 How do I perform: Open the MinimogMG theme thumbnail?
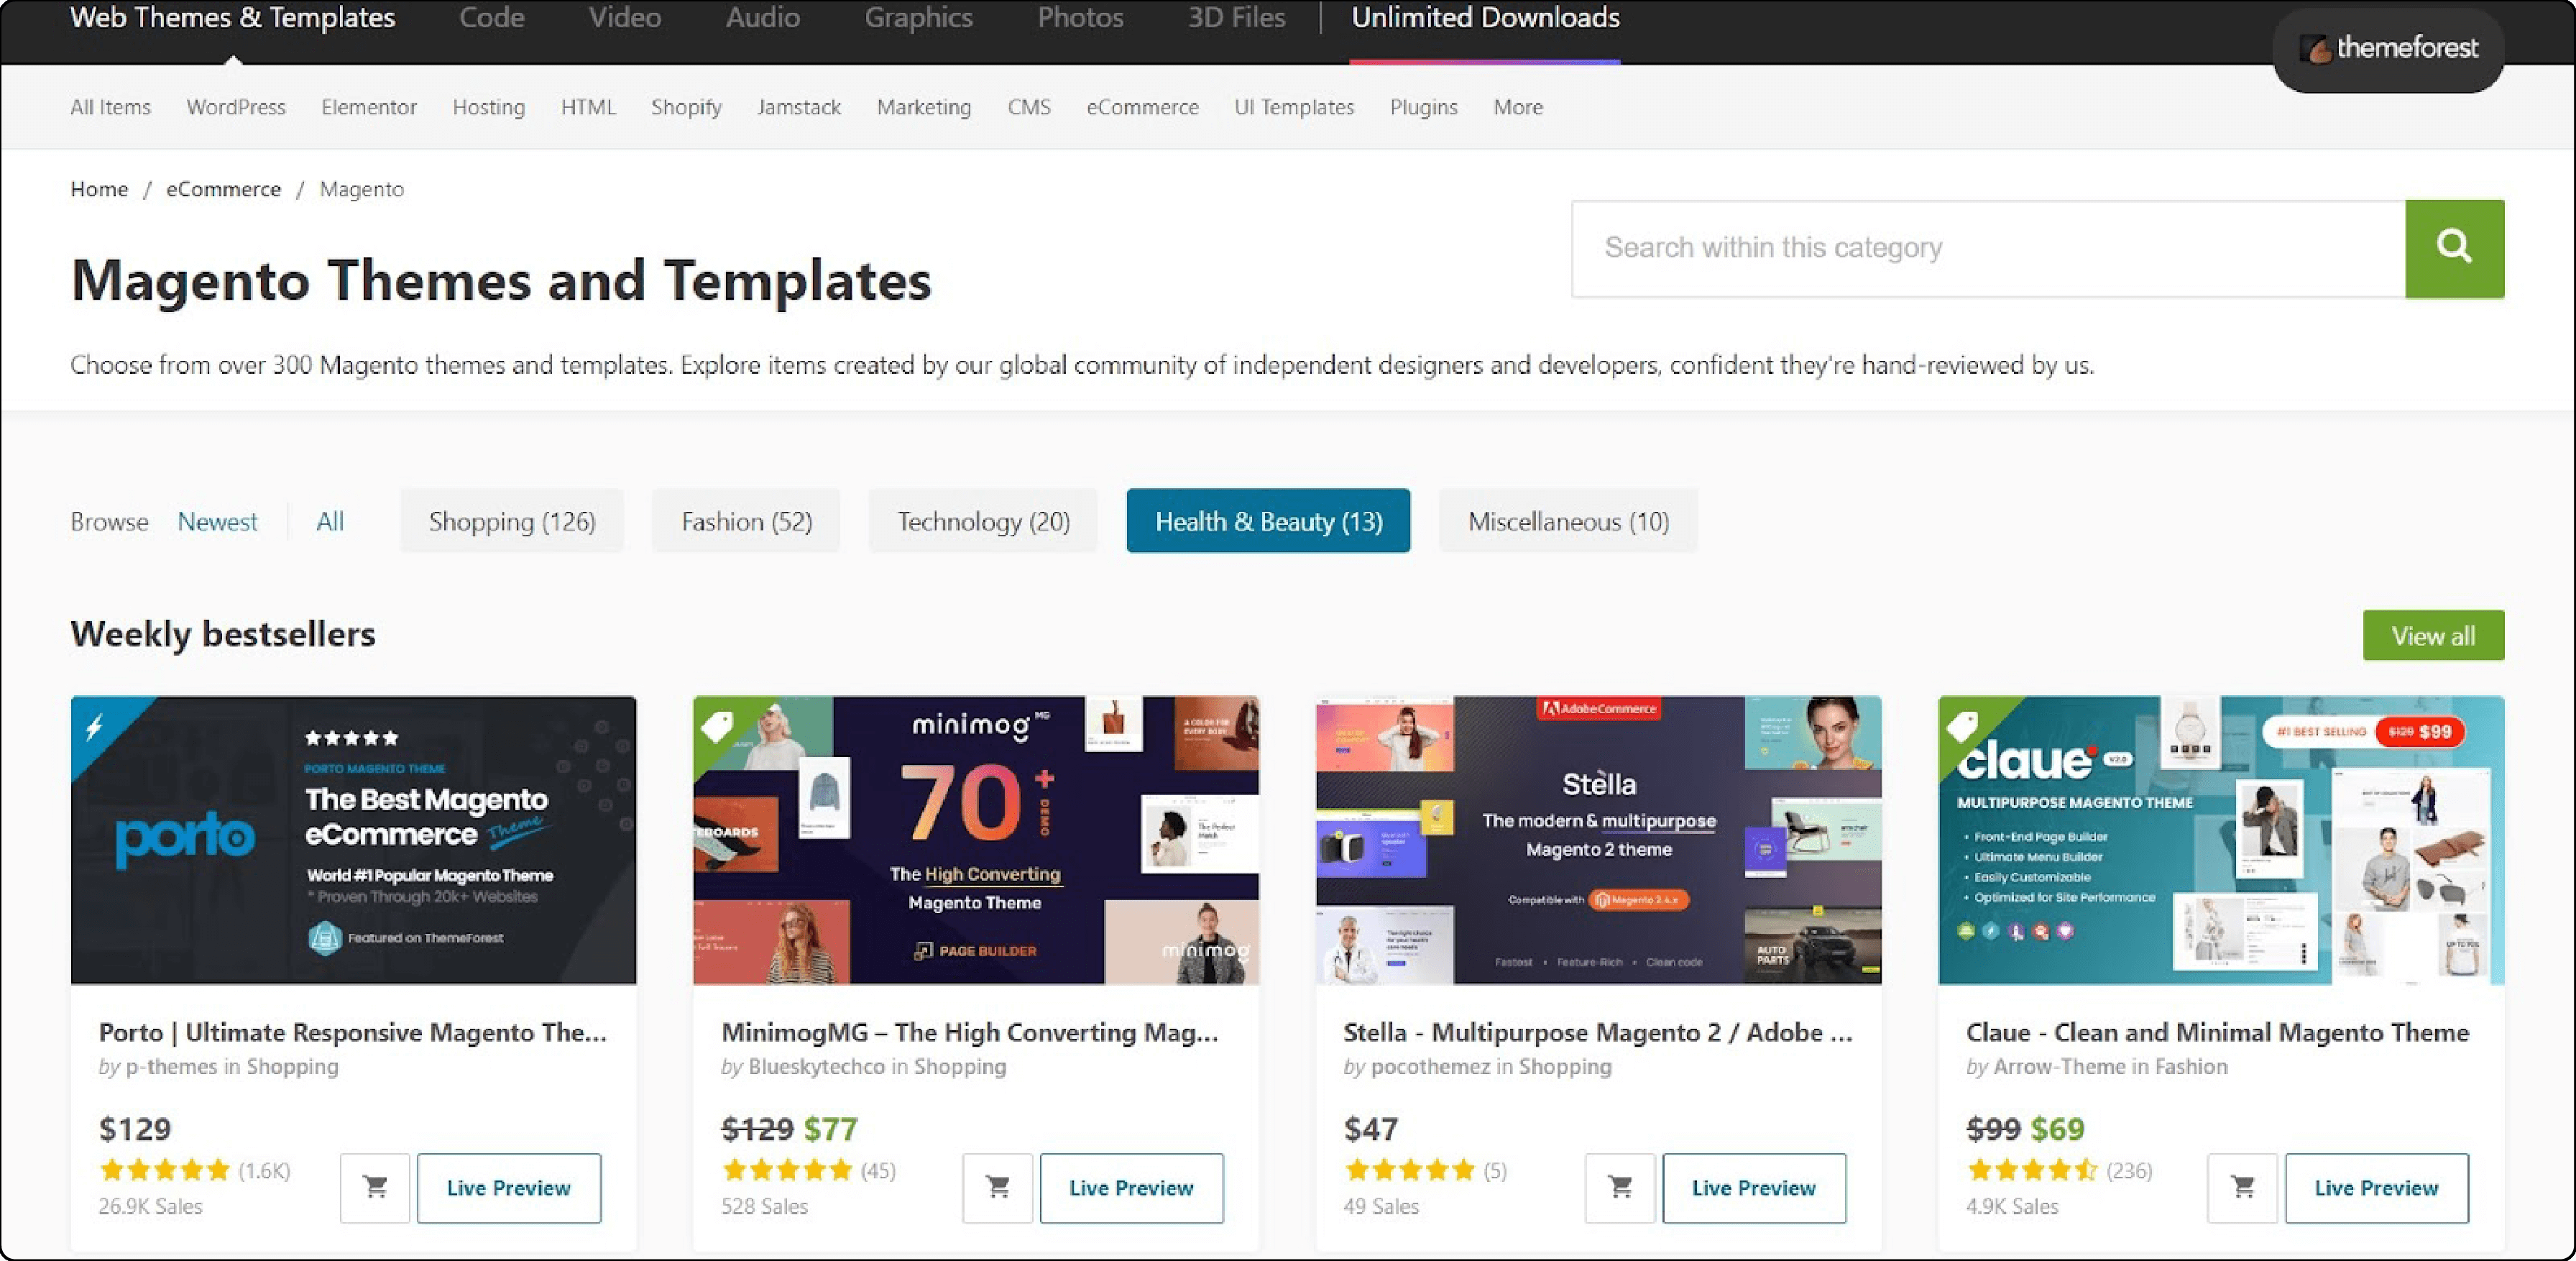[975, 840]
